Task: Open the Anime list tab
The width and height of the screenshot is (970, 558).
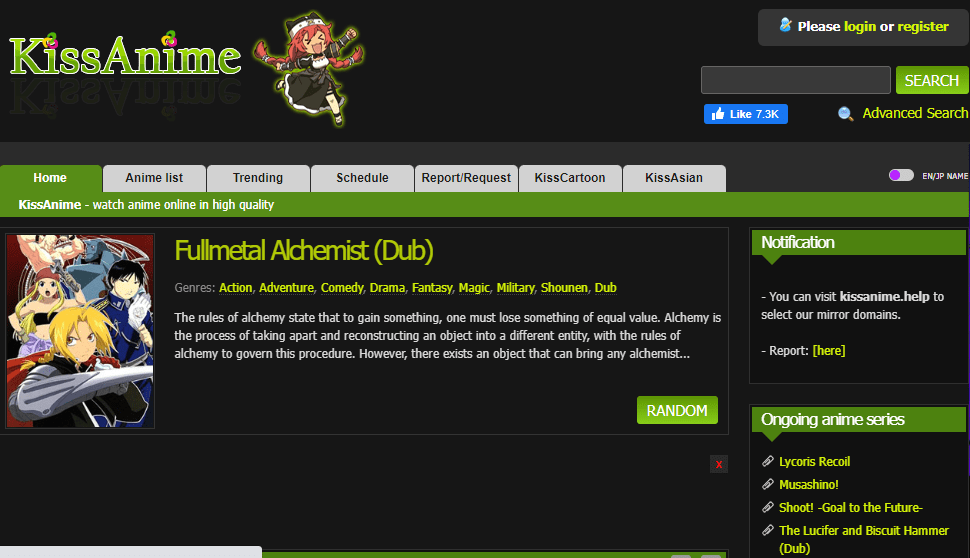Action: (x=154, y=178)
